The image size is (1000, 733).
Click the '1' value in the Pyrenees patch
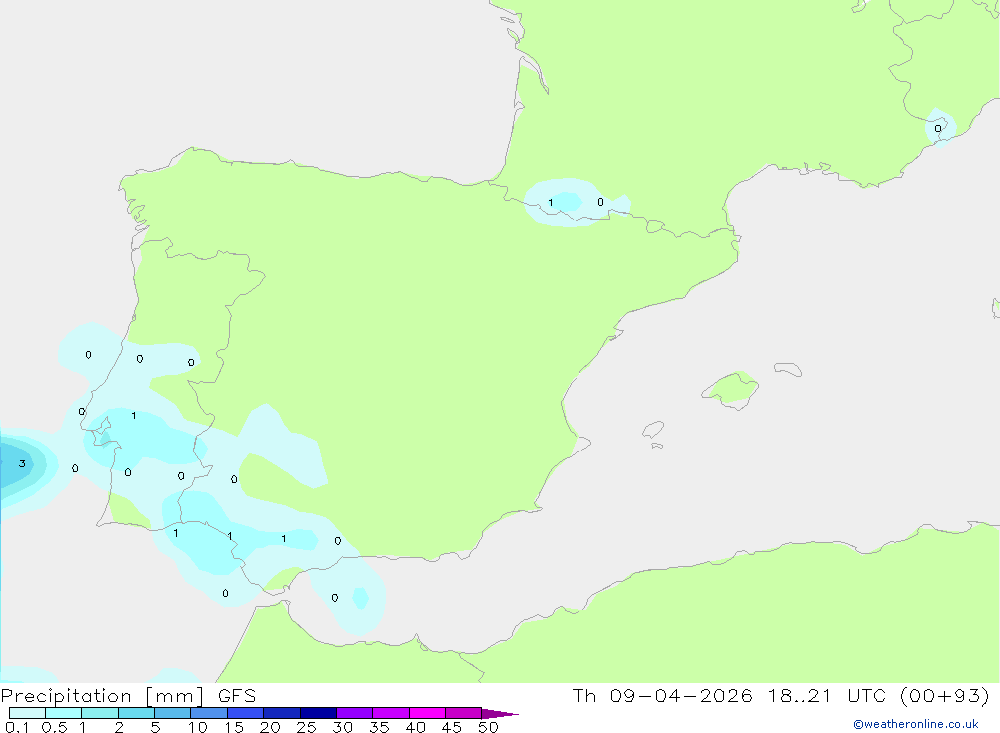point(550,203)
